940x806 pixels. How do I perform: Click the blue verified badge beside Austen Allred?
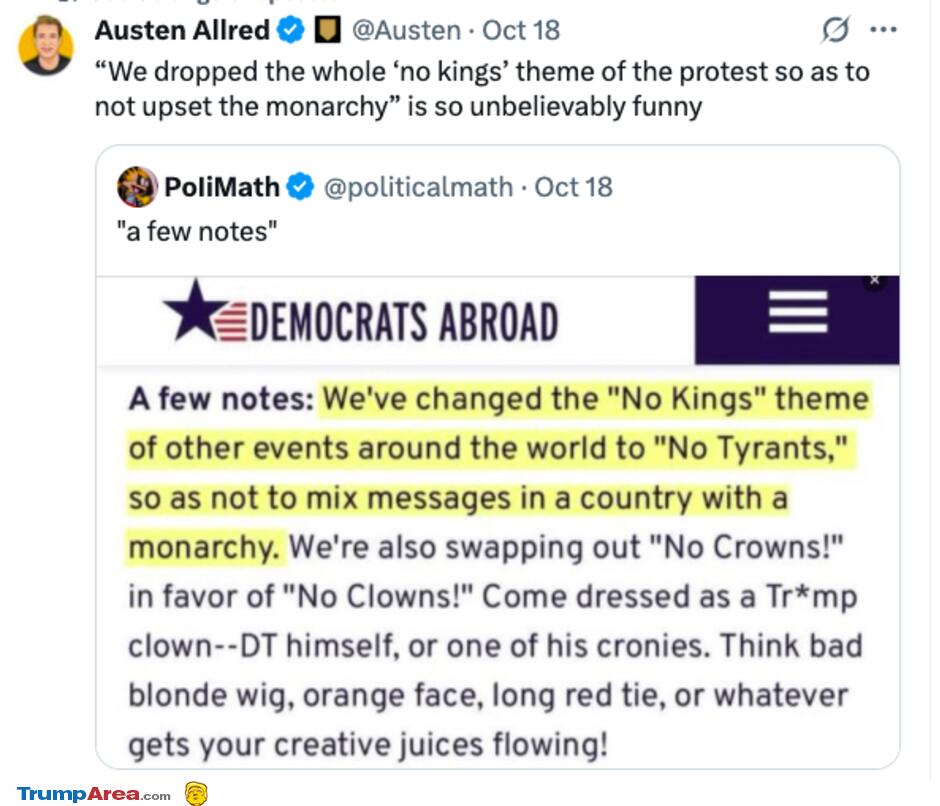click(290, 31)
